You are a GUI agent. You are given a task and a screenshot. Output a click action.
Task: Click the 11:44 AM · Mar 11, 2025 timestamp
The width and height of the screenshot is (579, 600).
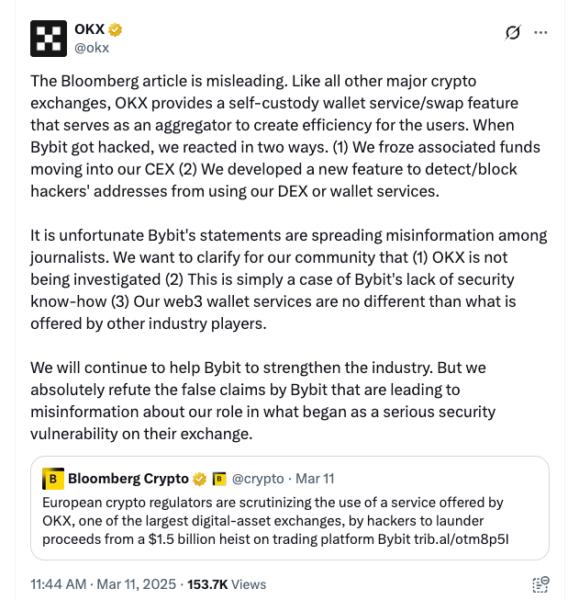[103, 584]
